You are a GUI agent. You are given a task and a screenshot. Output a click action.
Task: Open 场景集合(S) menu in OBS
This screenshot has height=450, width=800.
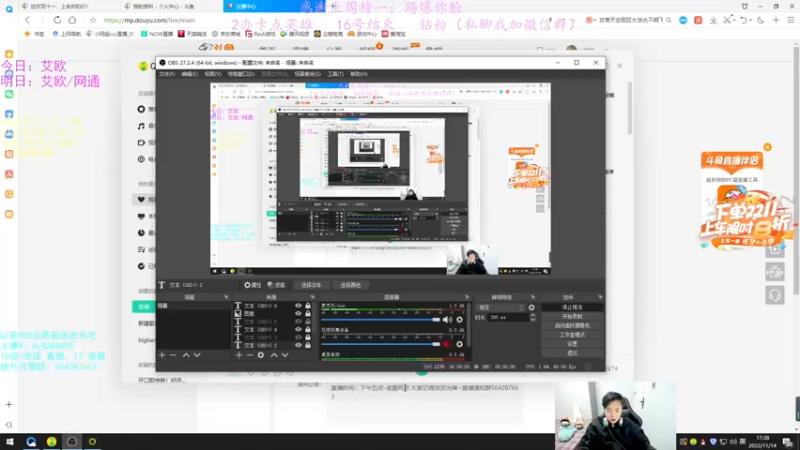click(308, 74)
